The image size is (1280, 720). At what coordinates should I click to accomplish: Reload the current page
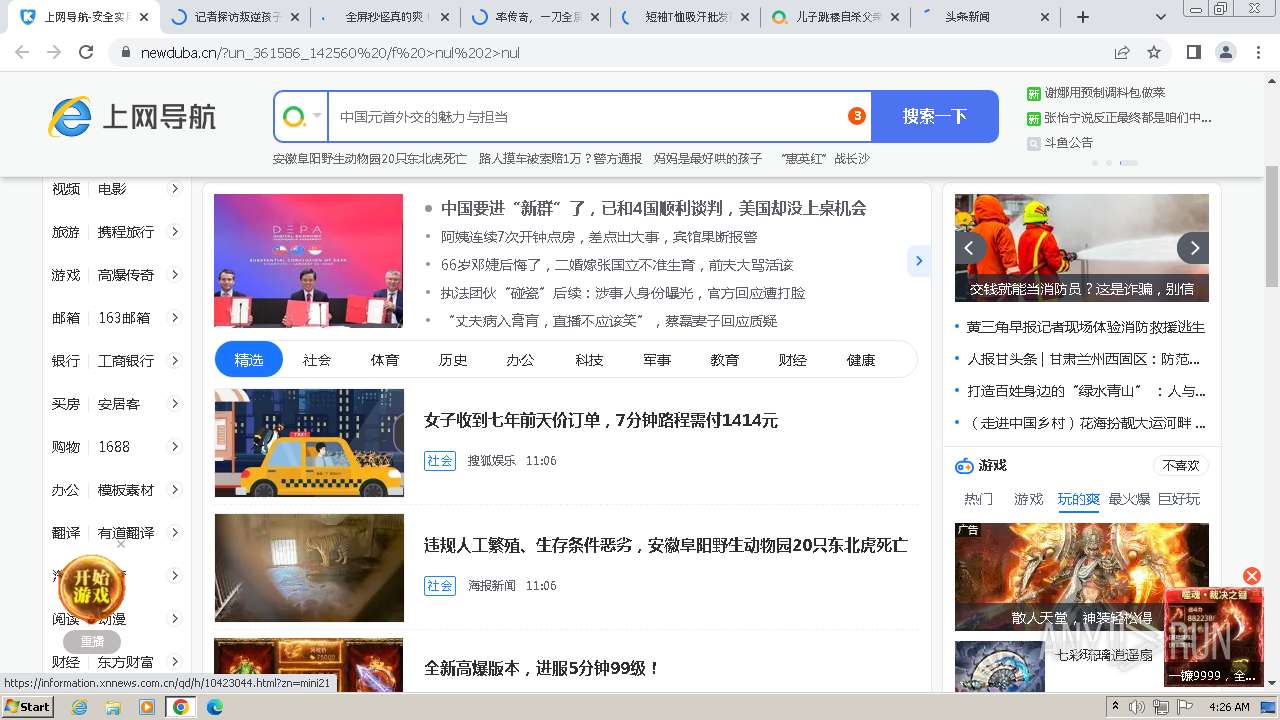point(86,52)
